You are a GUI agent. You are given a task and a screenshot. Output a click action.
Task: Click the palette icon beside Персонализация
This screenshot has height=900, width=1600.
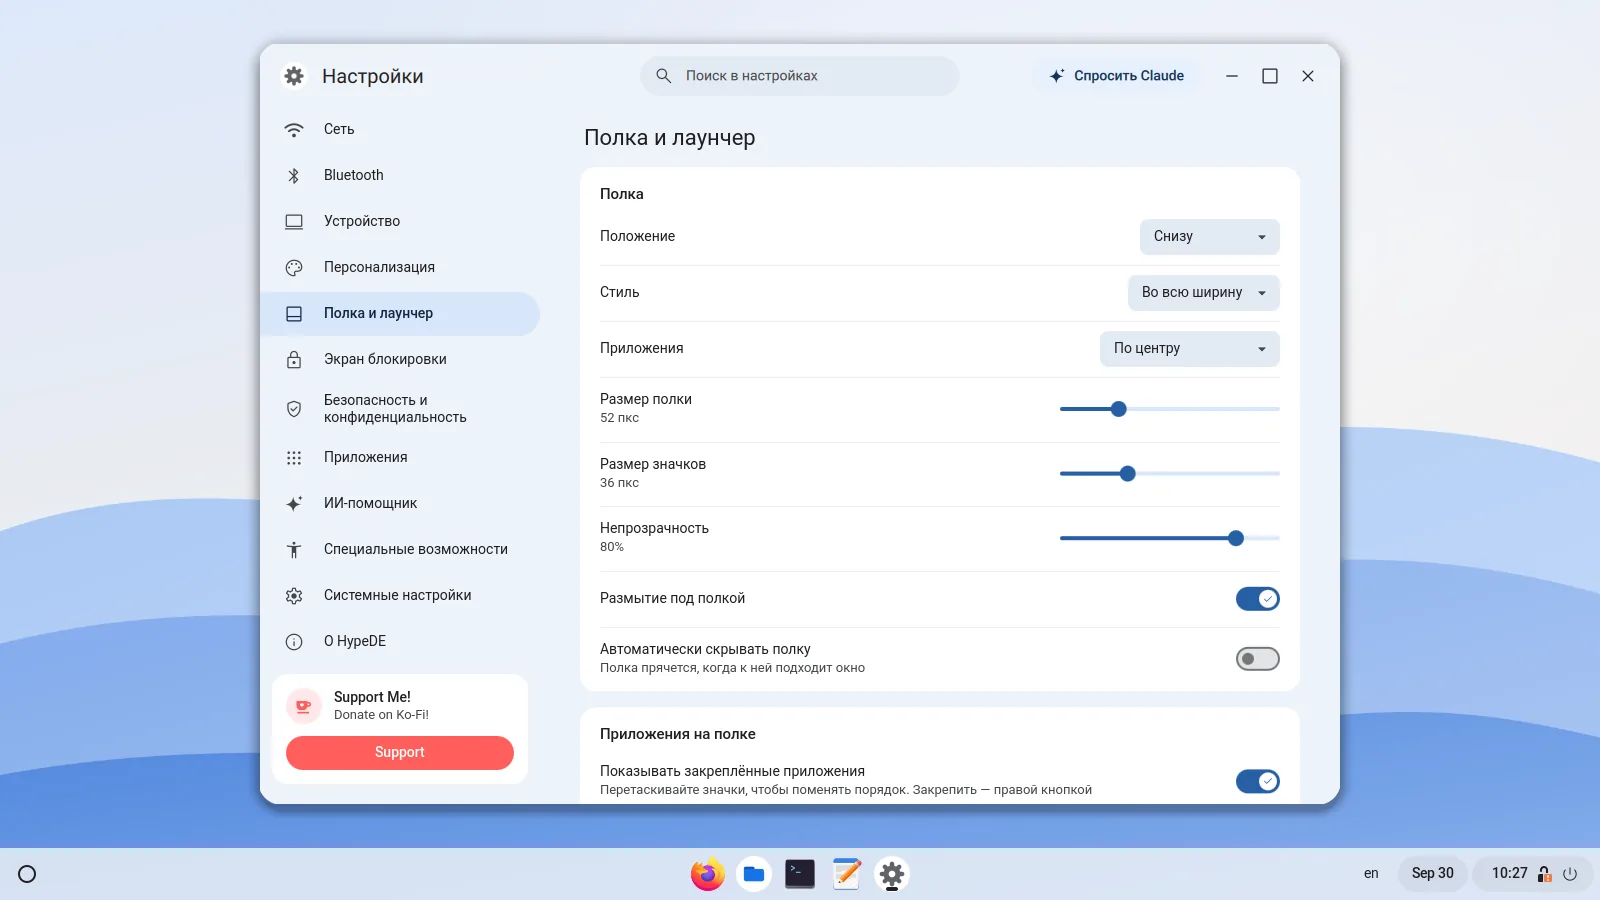click(x=294, y=268)
